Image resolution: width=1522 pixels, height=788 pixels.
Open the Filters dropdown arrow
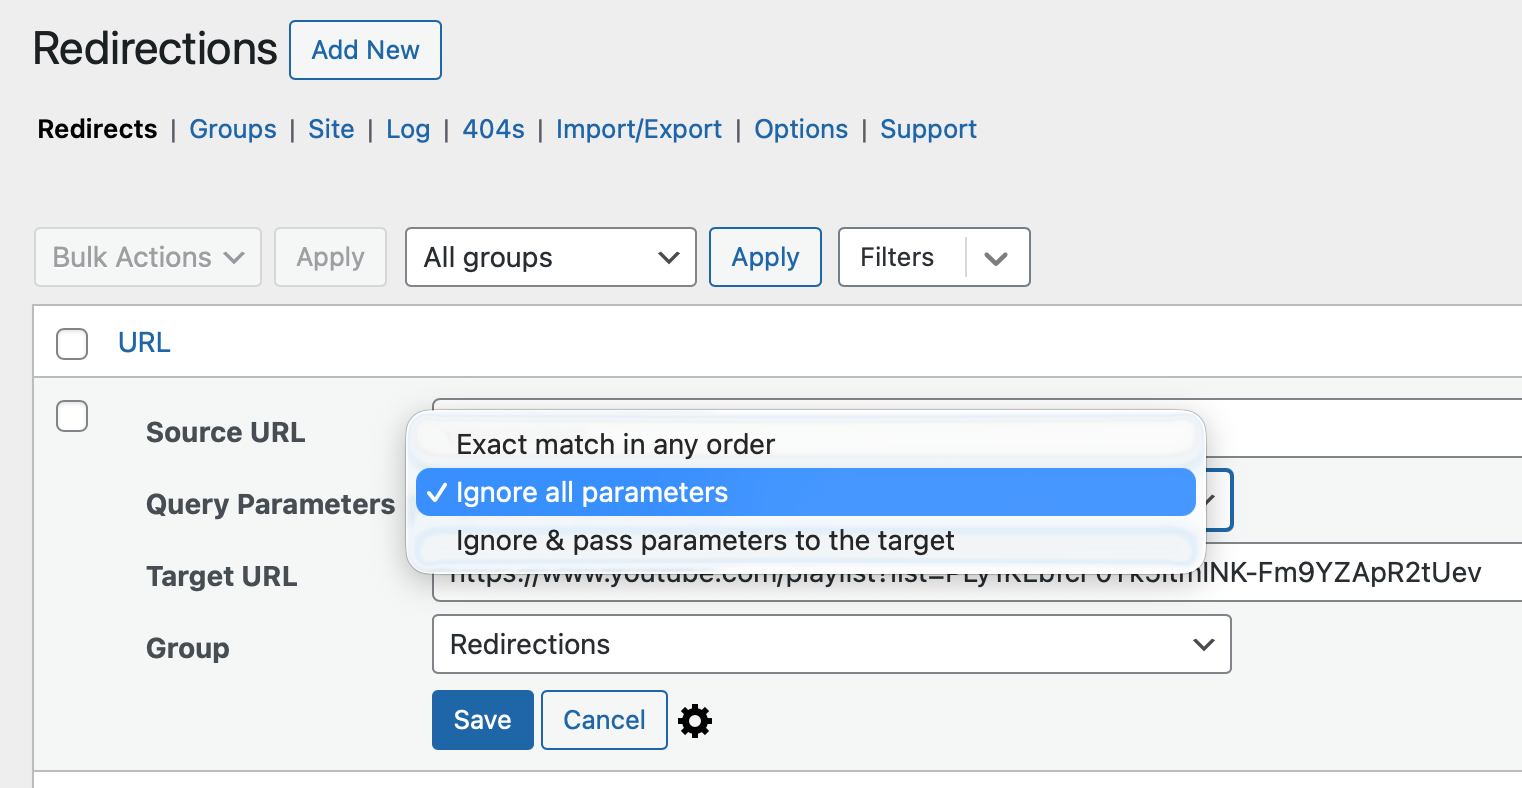pyautogui.click(x=995, y=258)
